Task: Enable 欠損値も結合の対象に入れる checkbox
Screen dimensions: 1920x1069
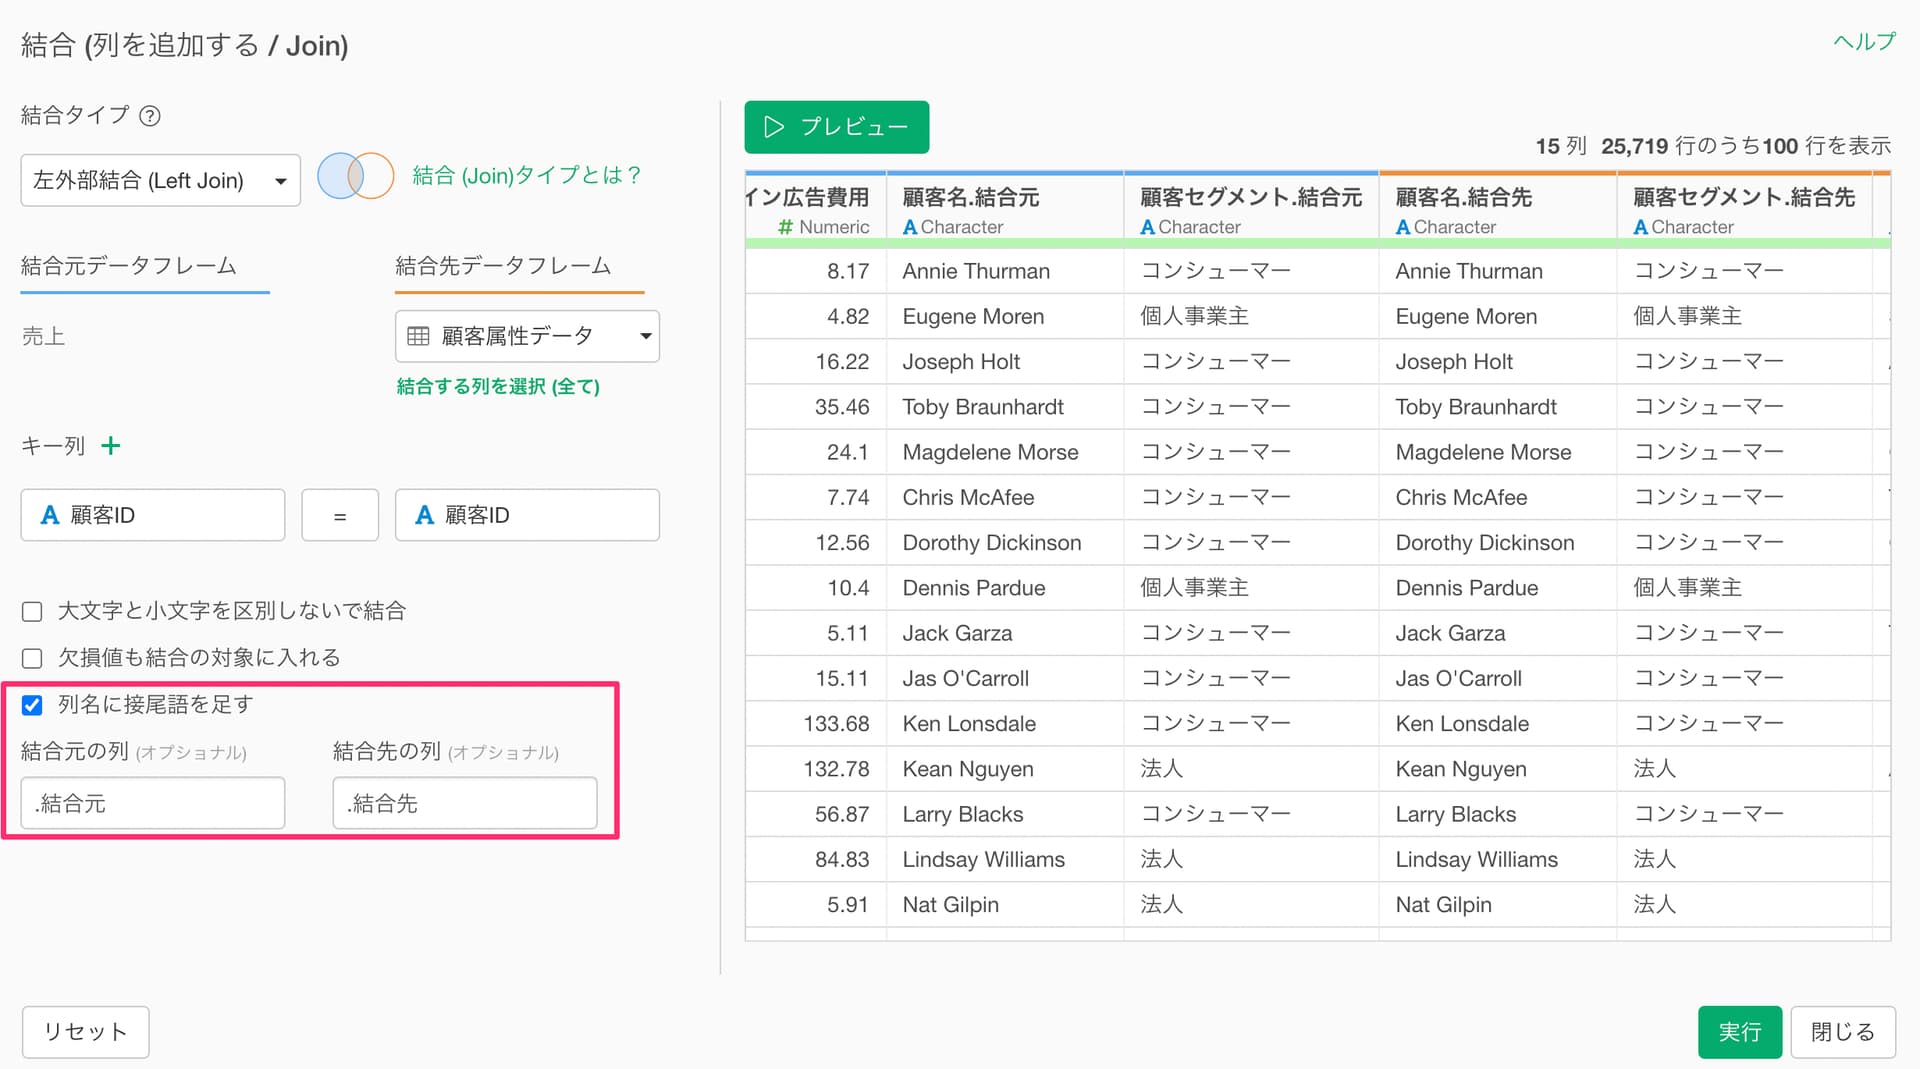Action: tap(32, 658)
